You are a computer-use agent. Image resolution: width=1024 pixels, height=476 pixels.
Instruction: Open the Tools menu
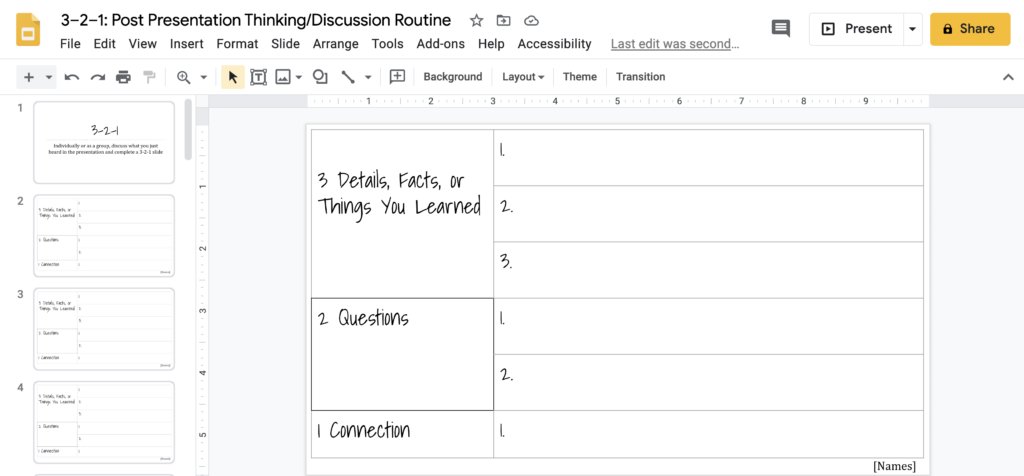(388, 44)
